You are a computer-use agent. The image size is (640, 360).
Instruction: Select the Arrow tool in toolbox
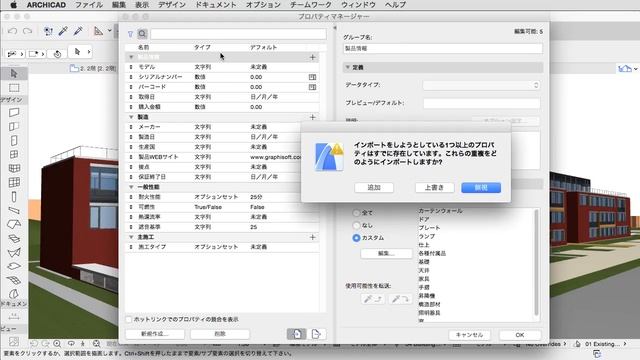click(14, 74)
